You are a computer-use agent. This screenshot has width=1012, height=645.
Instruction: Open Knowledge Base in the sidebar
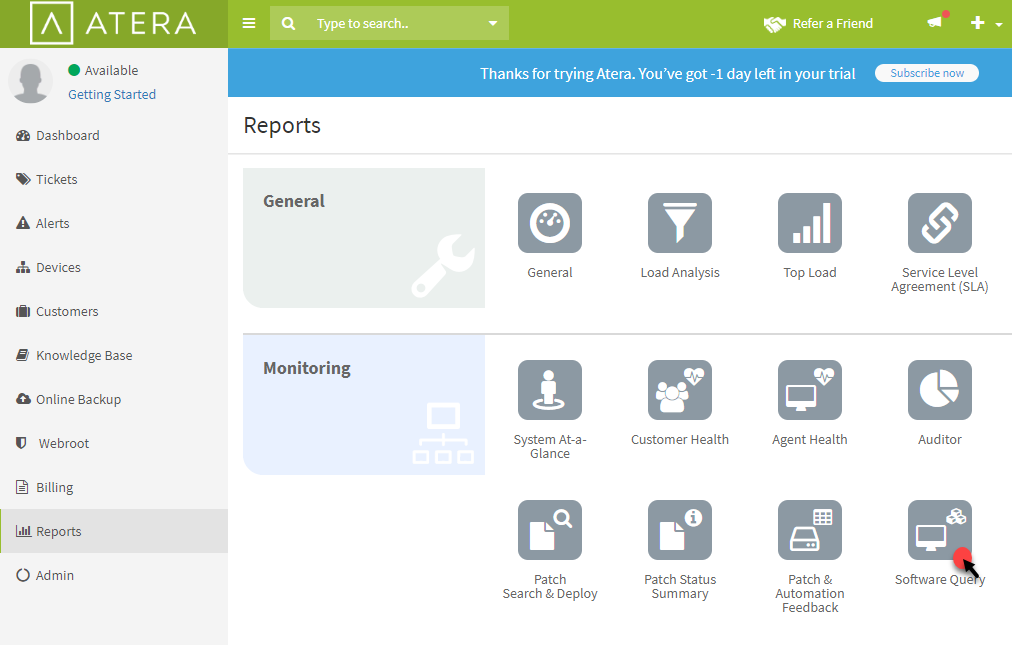coord(114,355)
